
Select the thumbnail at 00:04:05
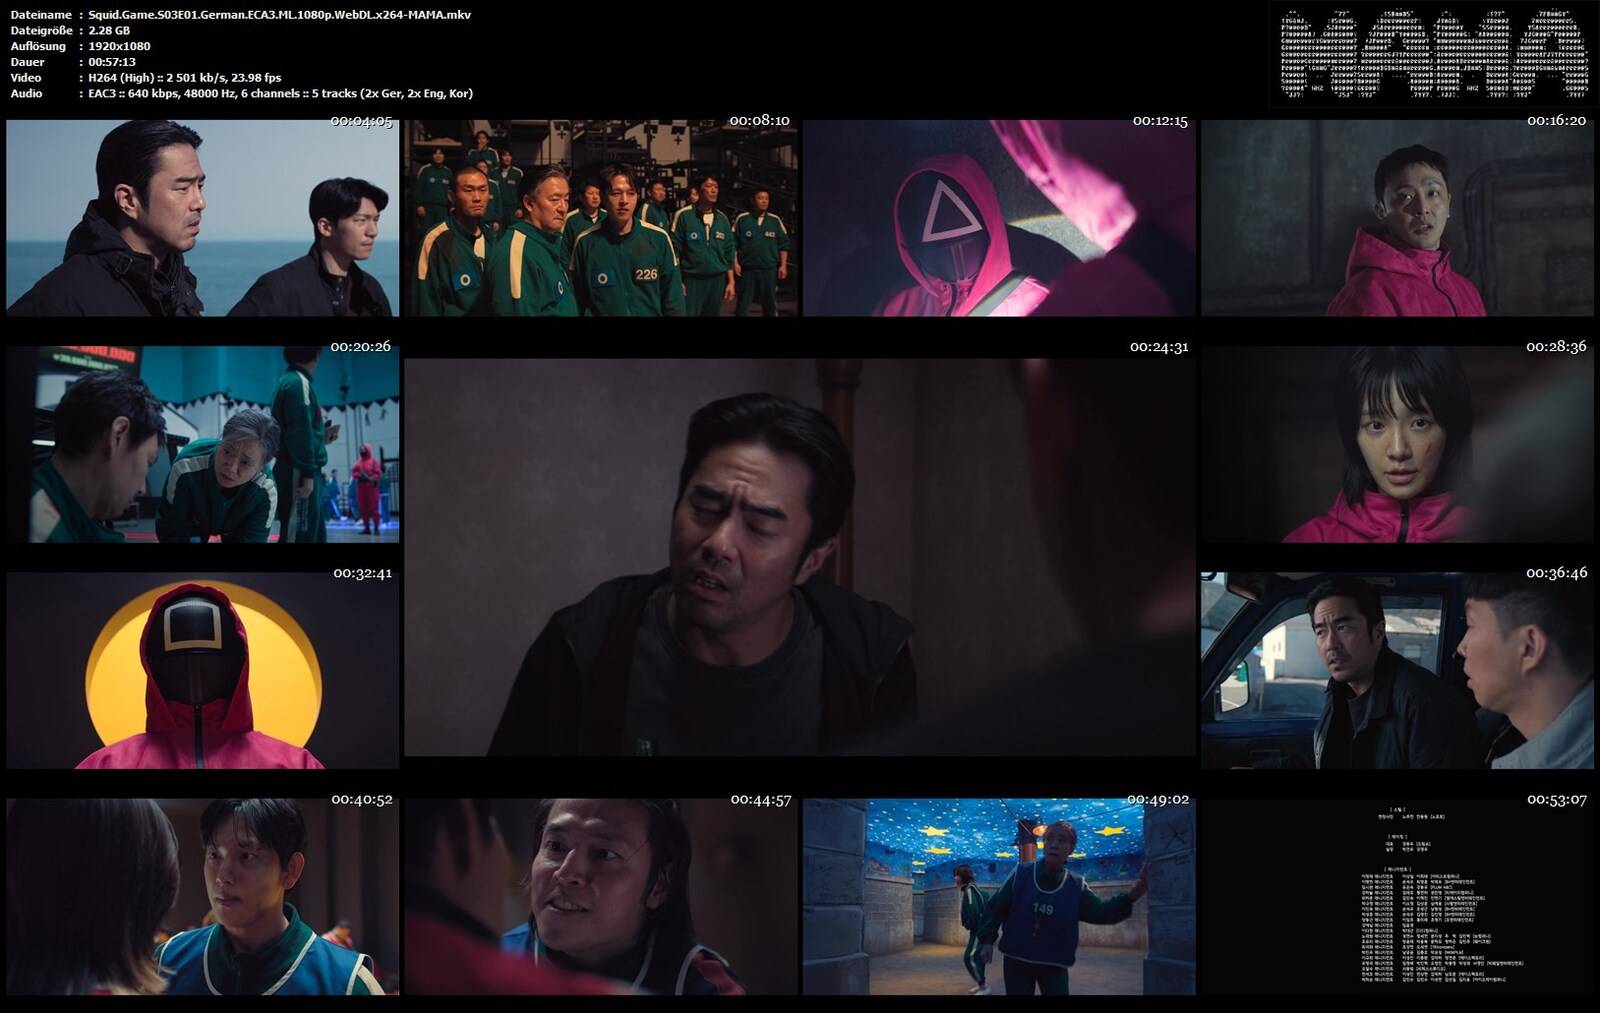202,218
